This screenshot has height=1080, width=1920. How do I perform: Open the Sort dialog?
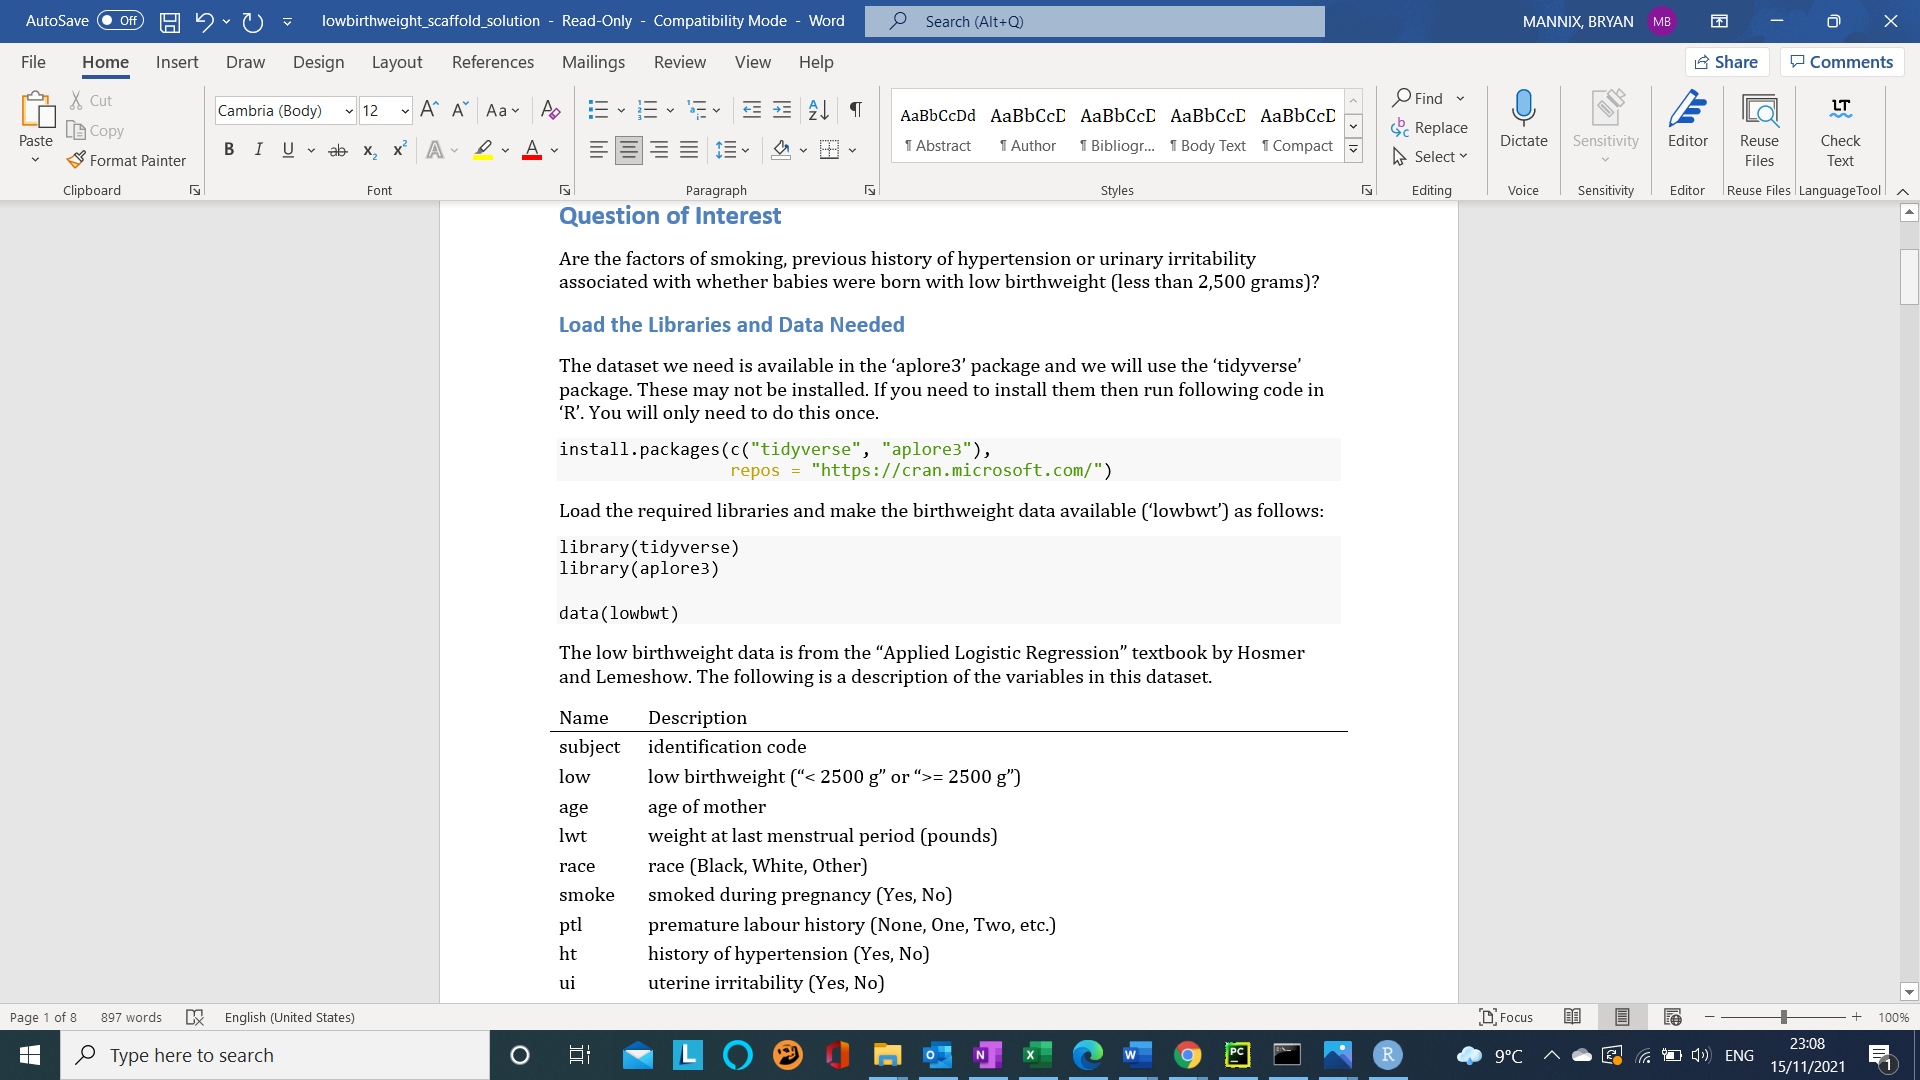pos(818,110)
